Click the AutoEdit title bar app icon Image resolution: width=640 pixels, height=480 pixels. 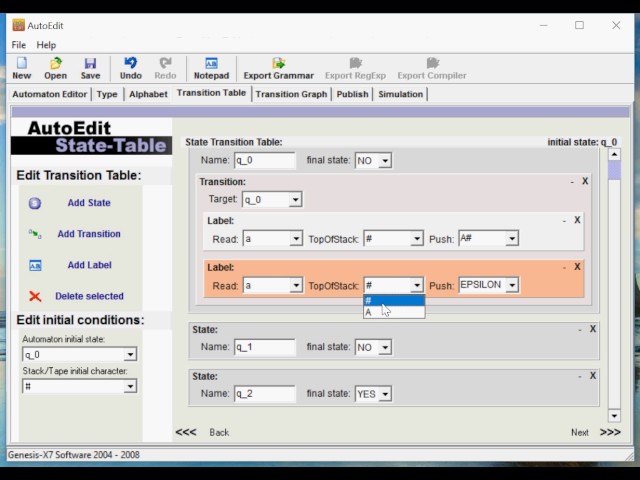18,25
